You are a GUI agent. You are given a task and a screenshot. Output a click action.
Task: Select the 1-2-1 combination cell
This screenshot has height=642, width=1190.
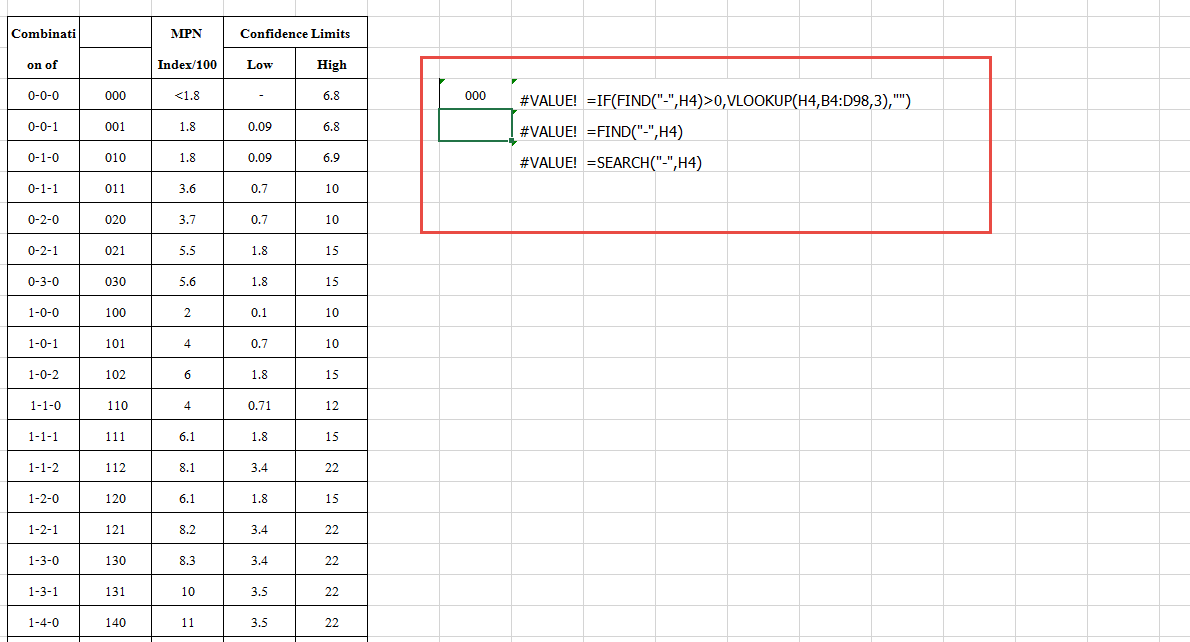(43, 530)
